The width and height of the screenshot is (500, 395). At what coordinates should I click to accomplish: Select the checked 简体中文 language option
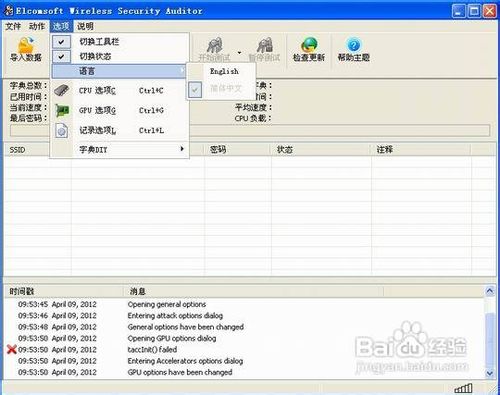226,89
